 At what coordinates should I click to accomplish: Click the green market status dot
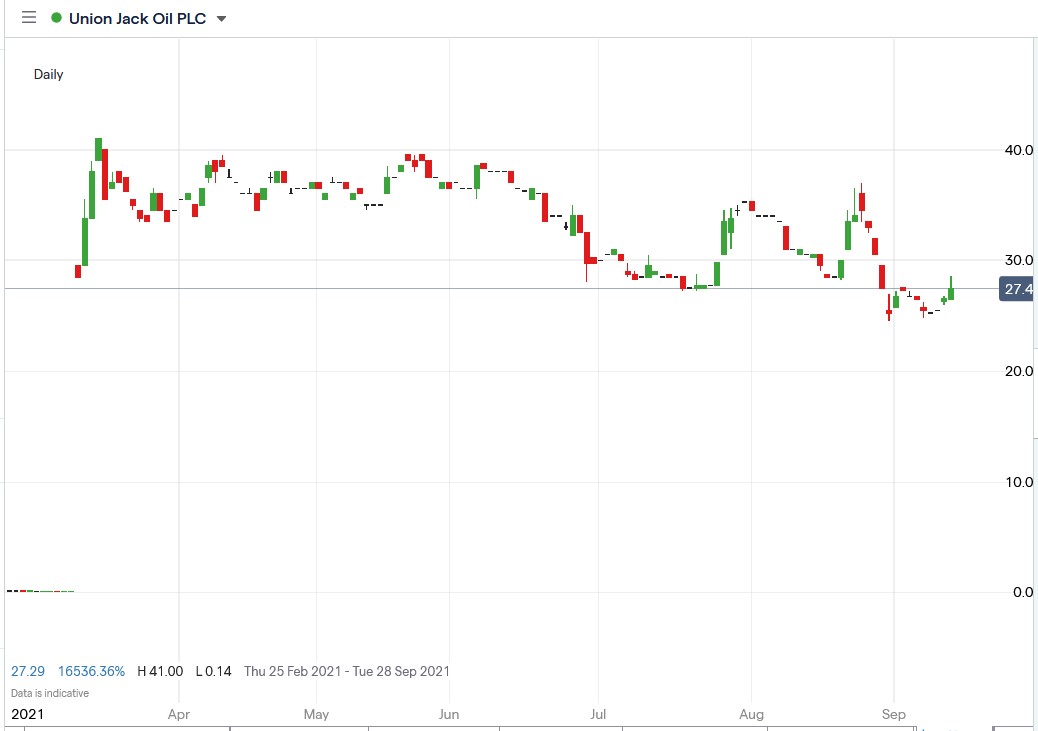pos(58,17)
